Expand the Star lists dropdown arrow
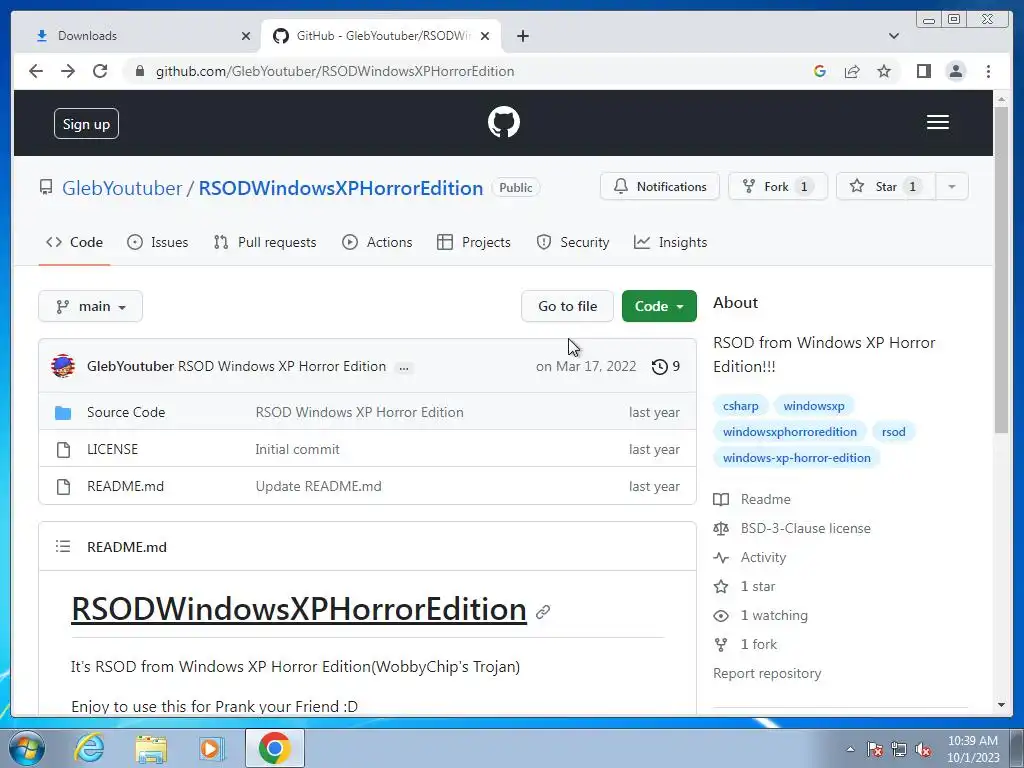This screenshot has width=1024, height=768. [x=952, y=187]
